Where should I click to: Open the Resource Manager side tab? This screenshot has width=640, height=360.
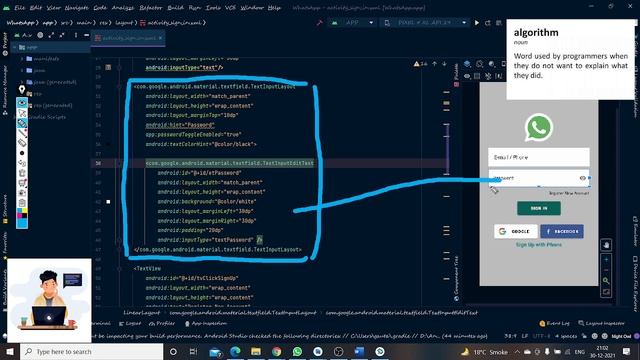[x=5, y=90]
